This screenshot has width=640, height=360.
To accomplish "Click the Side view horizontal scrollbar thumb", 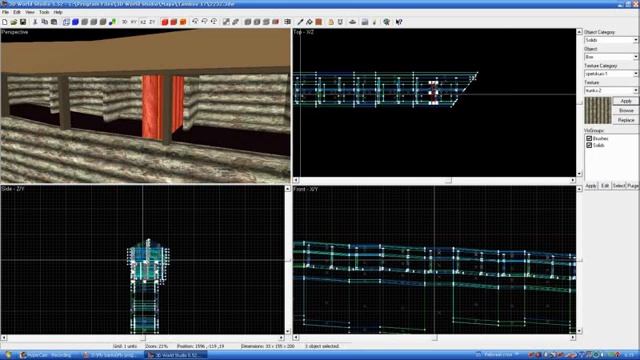I will click(142, 338).
